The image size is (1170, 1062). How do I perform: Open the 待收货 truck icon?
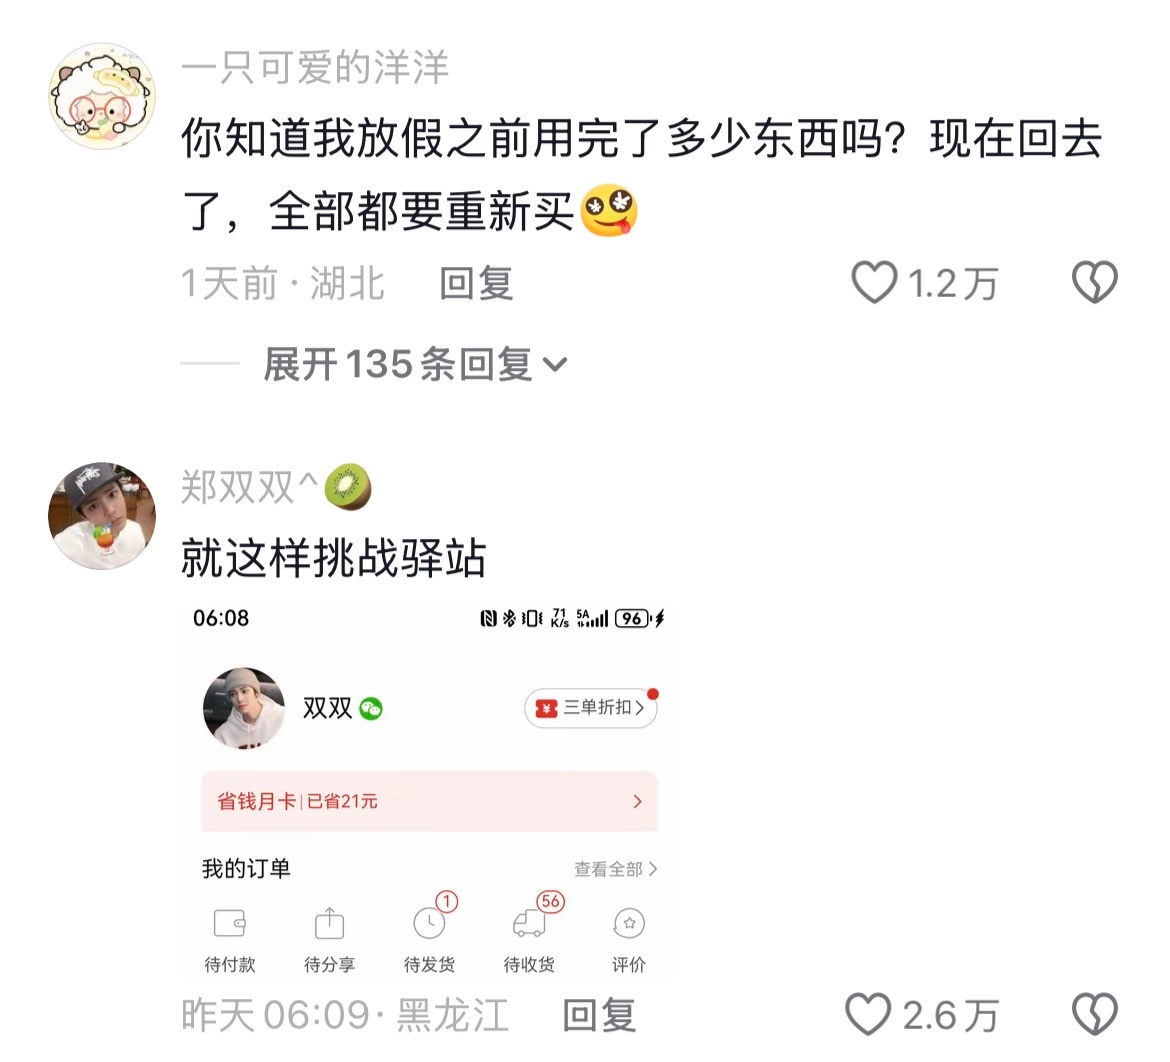point(529,923)
